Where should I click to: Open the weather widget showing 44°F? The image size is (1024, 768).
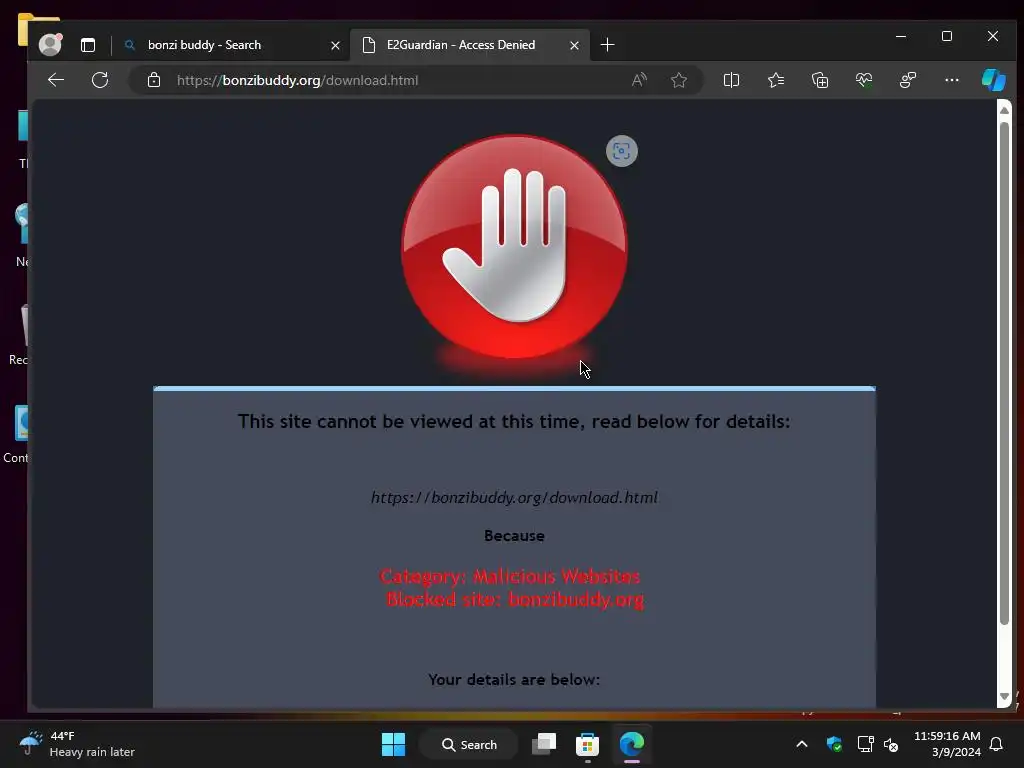pos(77,744)
